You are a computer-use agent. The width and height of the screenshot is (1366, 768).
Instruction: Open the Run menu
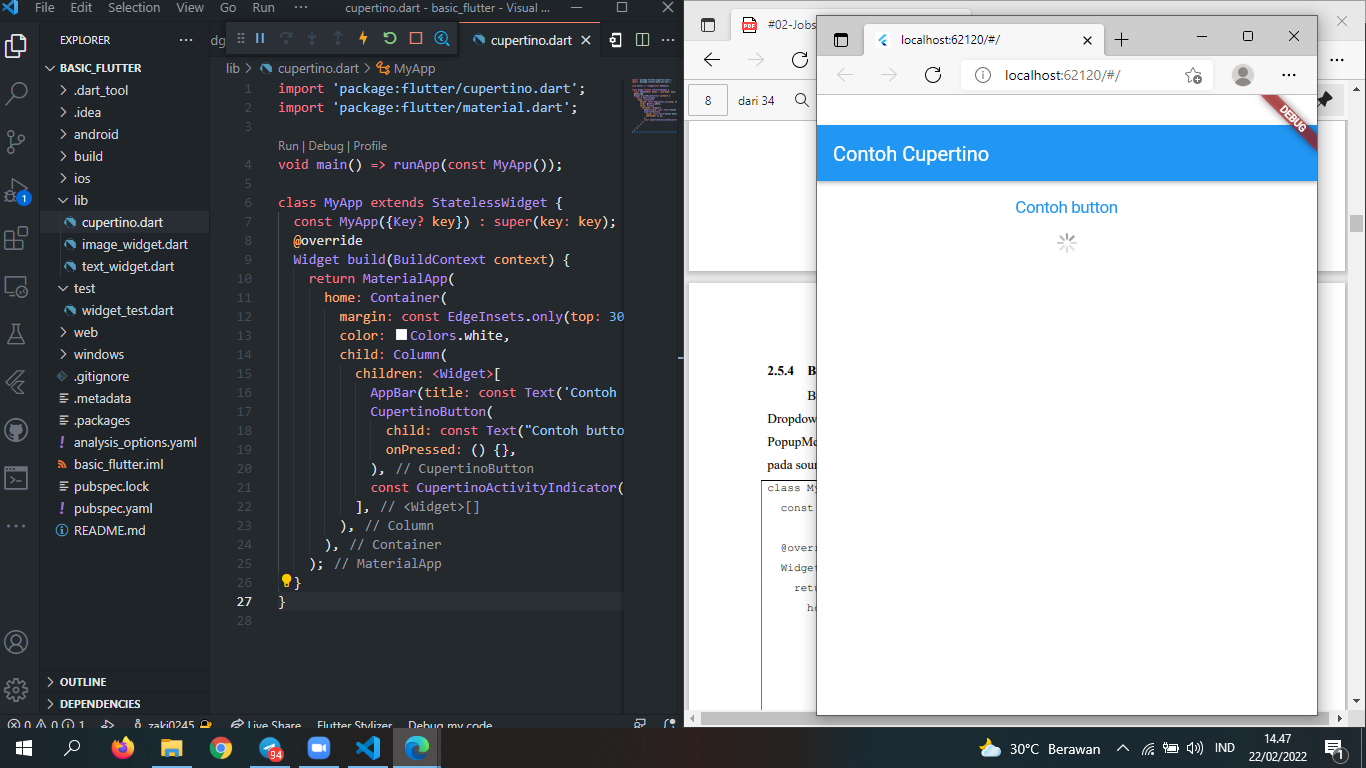pyautogui.click(x=262, y=8)
